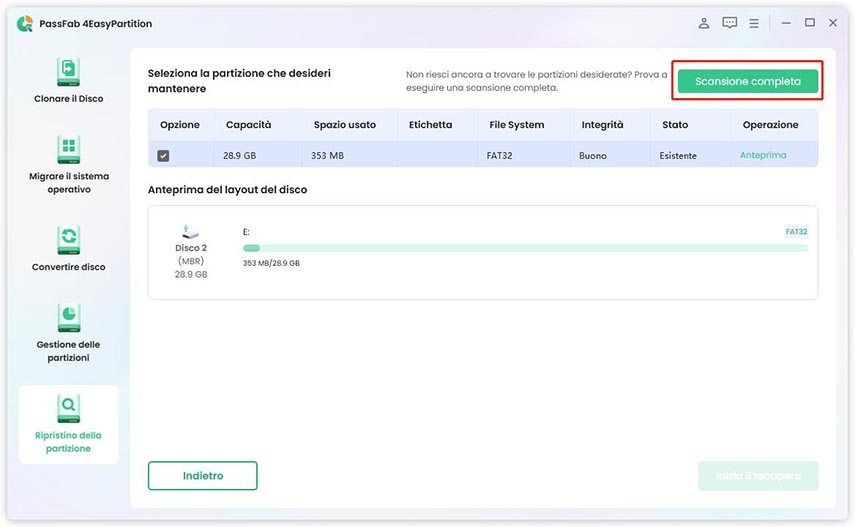Click the File System column header
Viewport: 855px width, 527px height.
pos(517,125)
